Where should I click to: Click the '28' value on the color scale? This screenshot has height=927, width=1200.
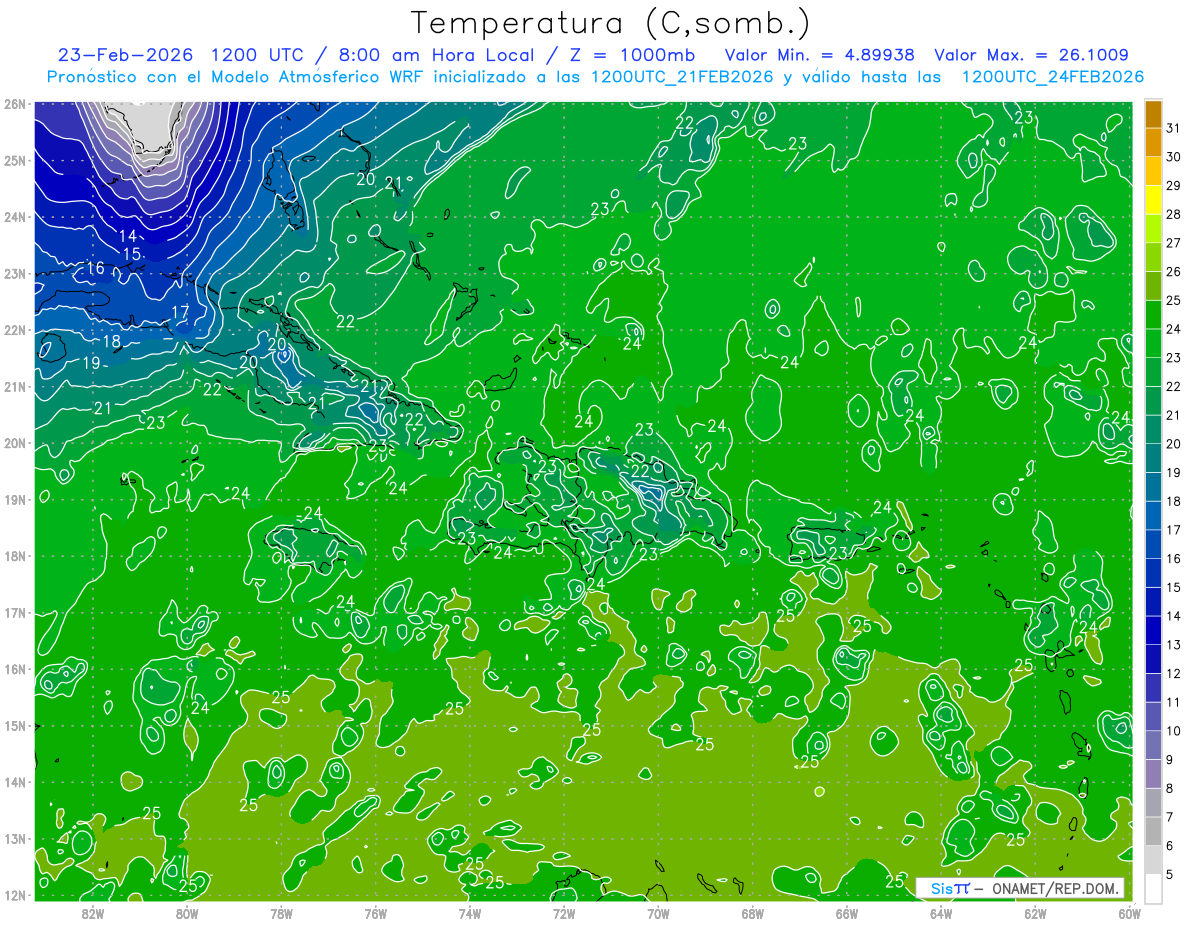(x=1173, y=215)
